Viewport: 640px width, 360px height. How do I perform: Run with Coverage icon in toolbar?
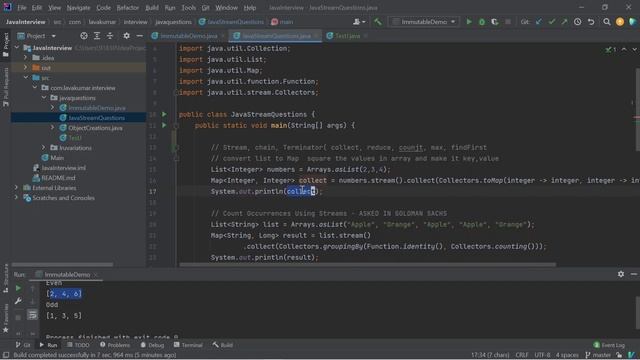(x=495, y=22)
